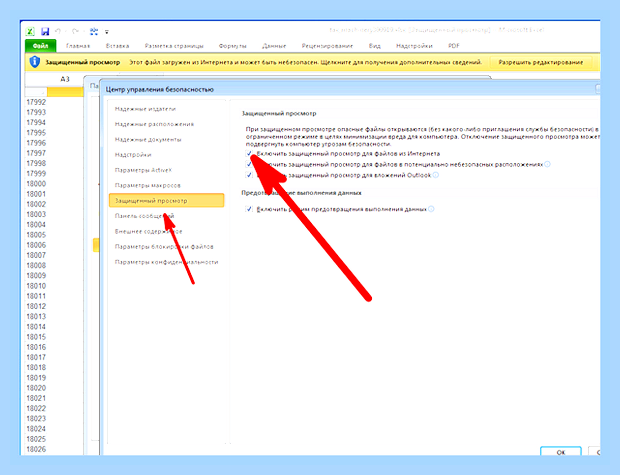Select row header 18010
Image resolution: width=620 pixels, height=475 pixels.
(x=36, y=286)
